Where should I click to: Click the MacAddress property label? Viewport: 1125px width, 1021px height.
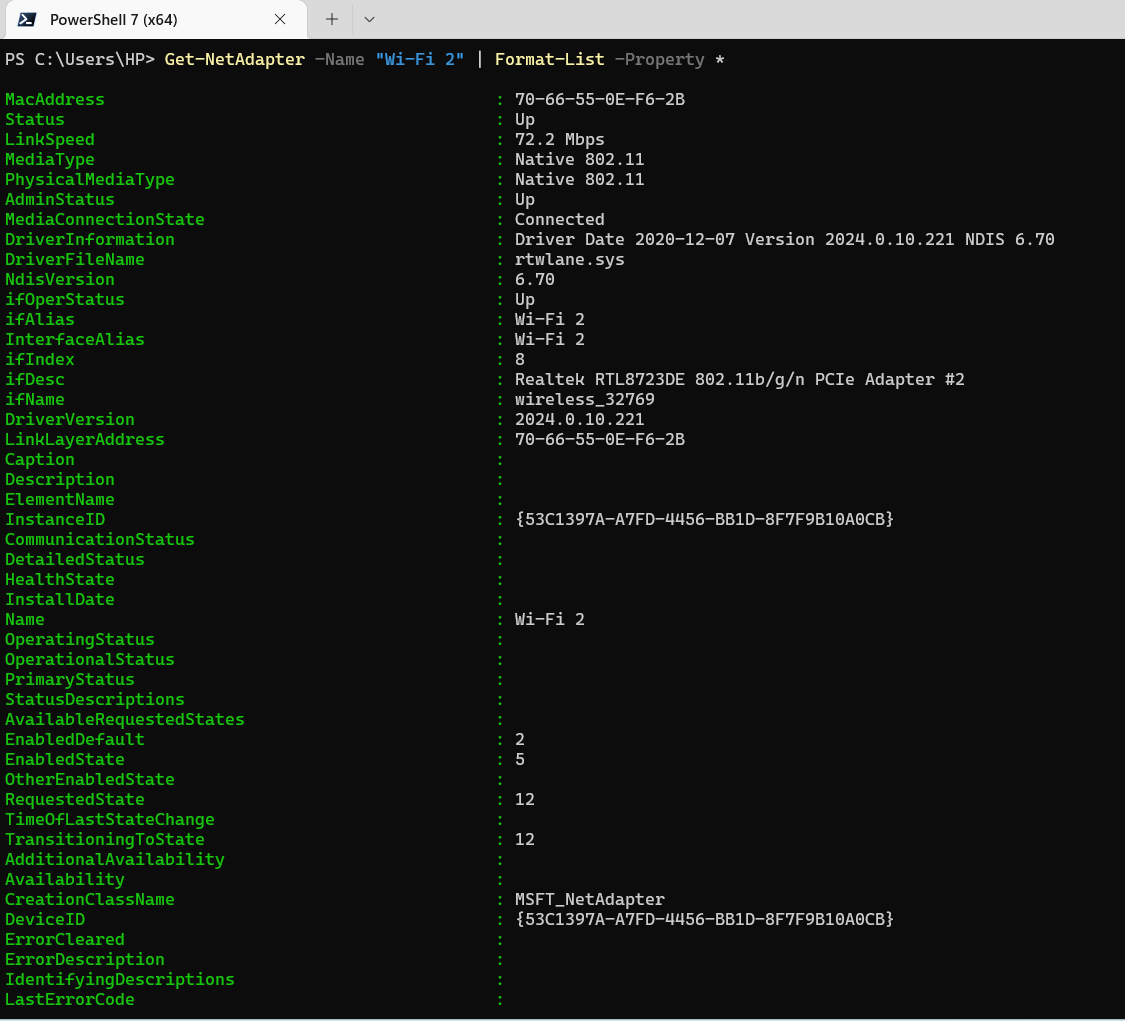click(54, 99)
